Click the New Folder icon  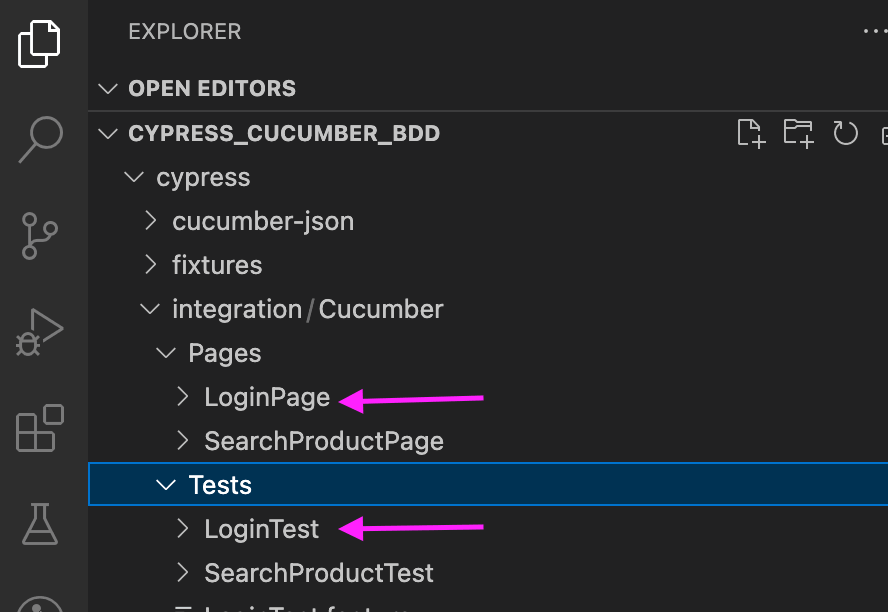tap(798, 132)
